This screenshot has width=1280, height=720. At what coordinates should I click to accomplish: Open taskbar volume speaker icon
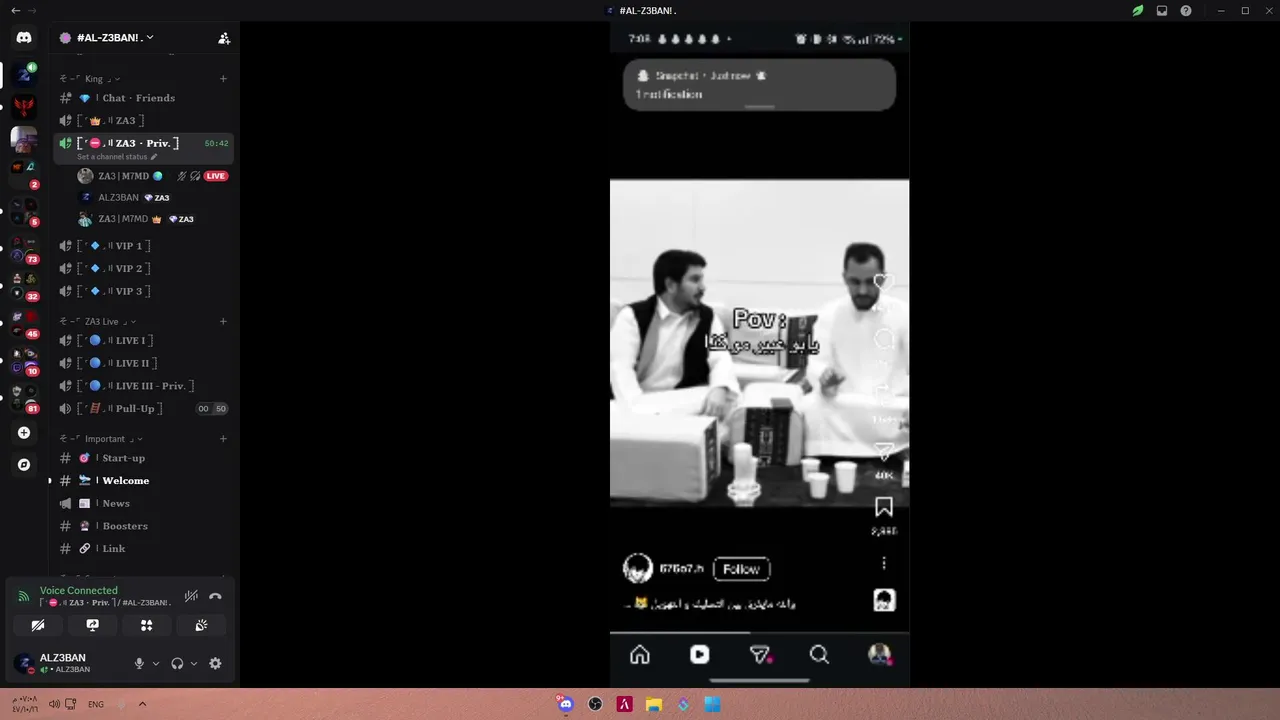[54, 704]
